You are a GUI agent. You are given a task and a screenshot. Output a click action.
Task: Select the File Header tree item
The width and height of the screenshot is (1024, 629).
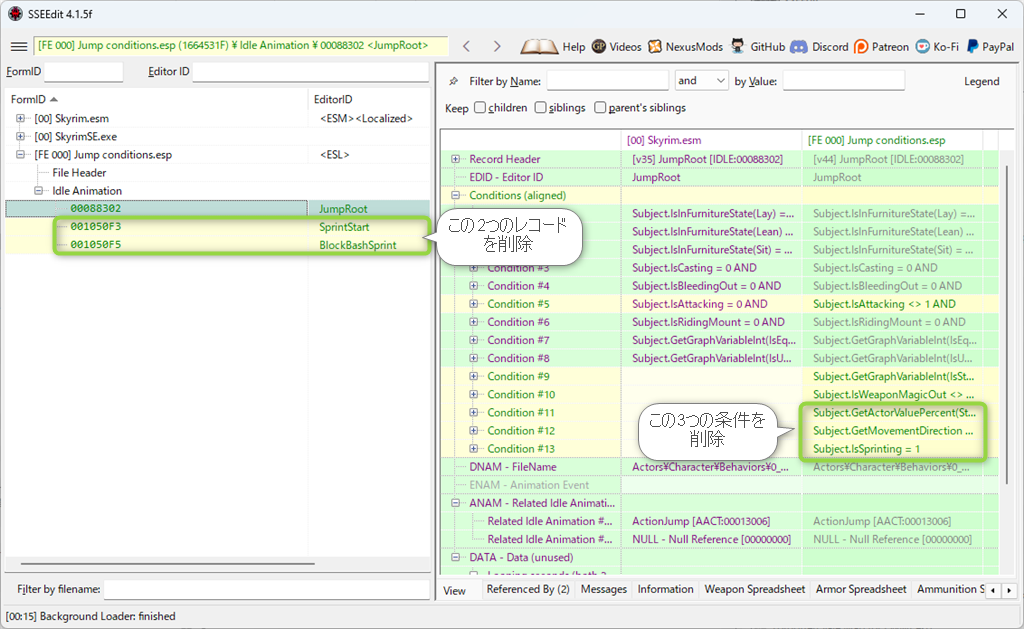[79, 172]
